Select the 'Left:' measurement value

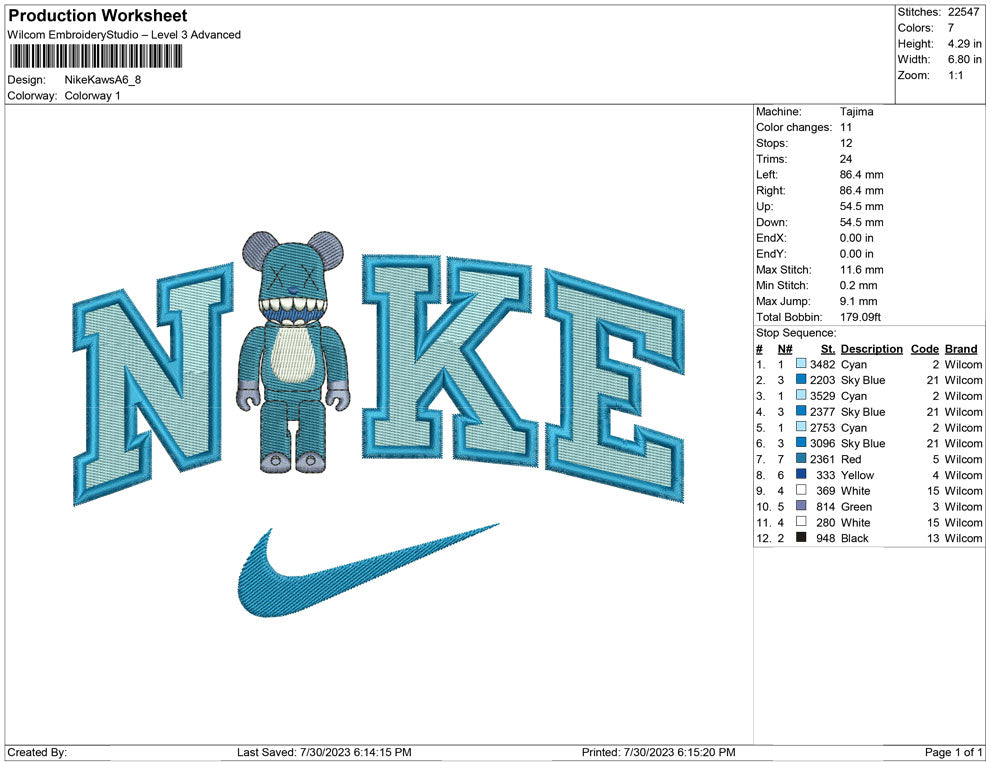(x=862, y=175)
